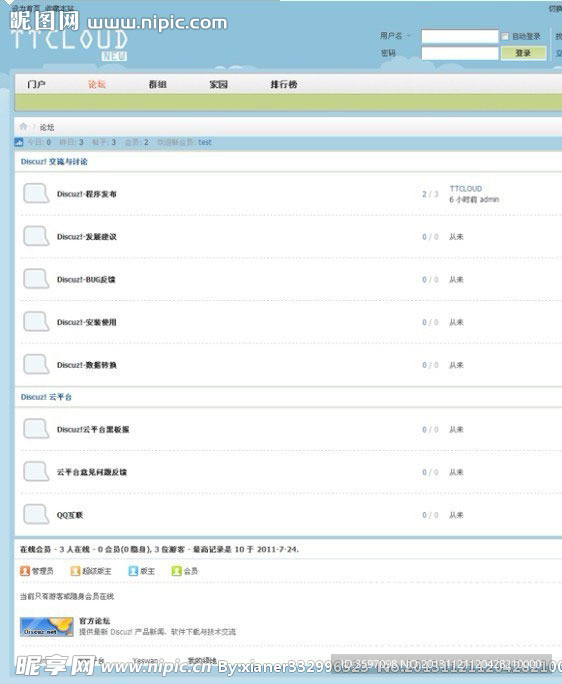This screenshot has height=684, width=562.
Task: Click the Discuz.net official forum logo
Action: click(47, 627)
